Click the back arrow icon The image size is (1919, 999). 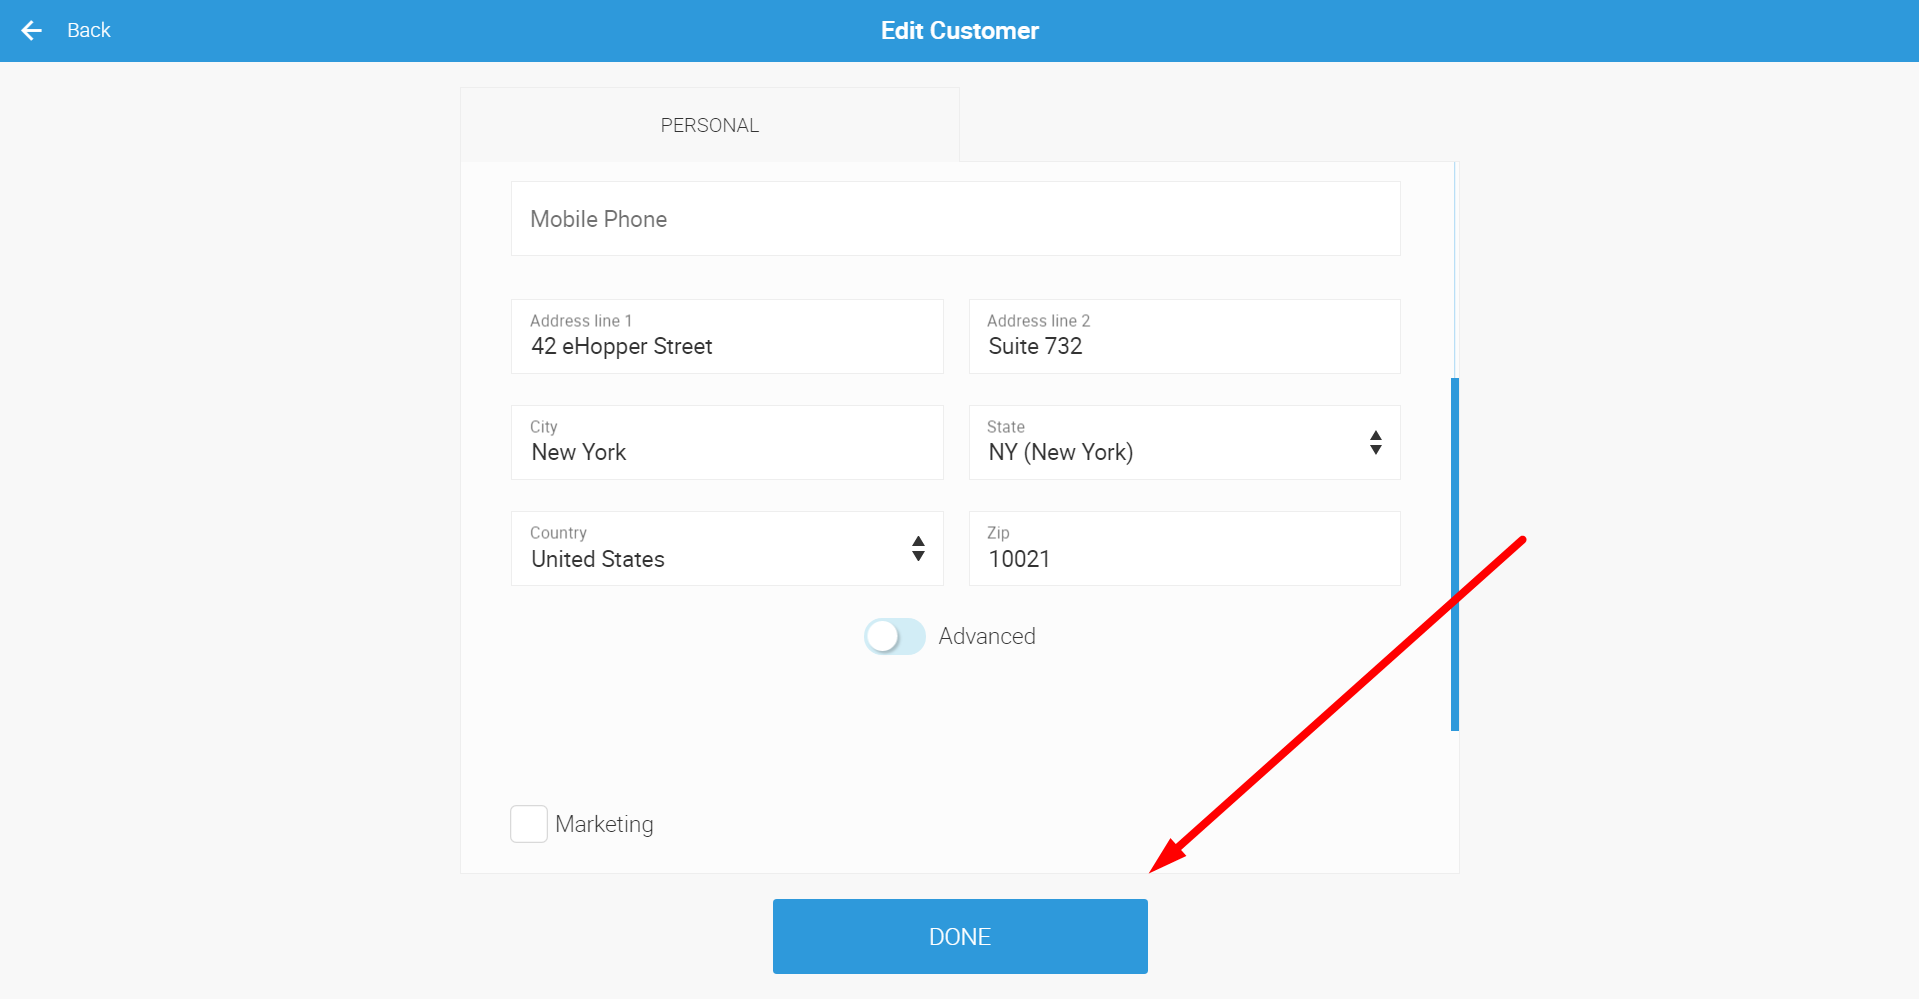(32, 31)
